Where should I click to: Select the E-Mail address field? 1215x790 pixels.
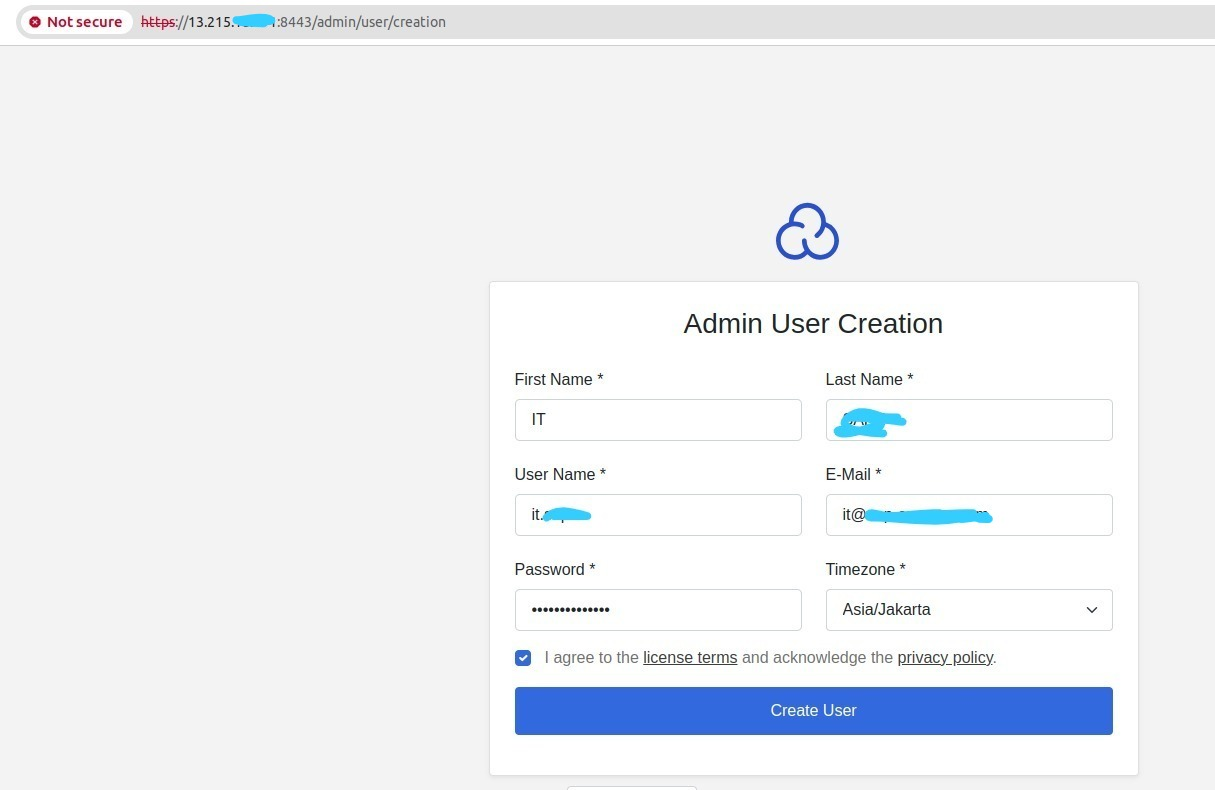pos(968,514)
